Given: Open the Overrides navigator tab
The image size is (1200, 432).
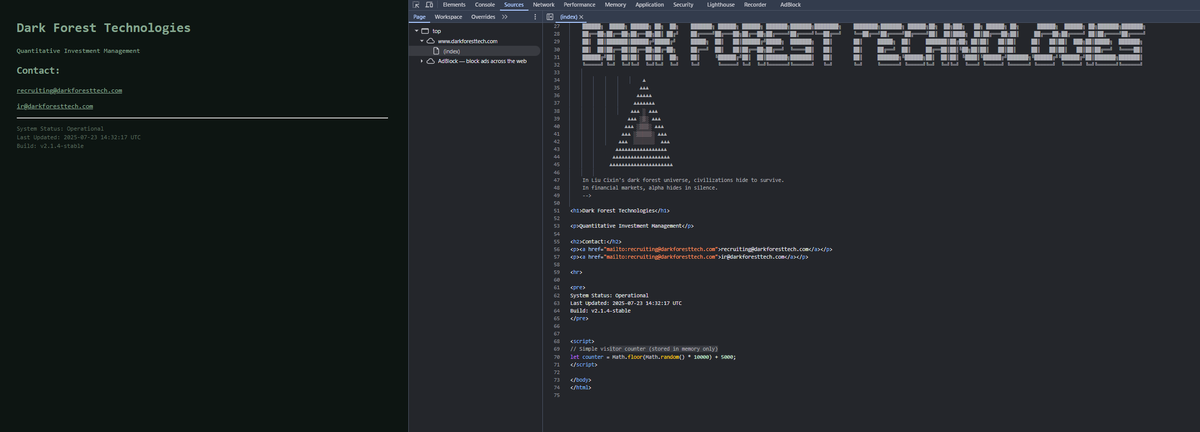Looking at the screenshot, I should (483, 17).
